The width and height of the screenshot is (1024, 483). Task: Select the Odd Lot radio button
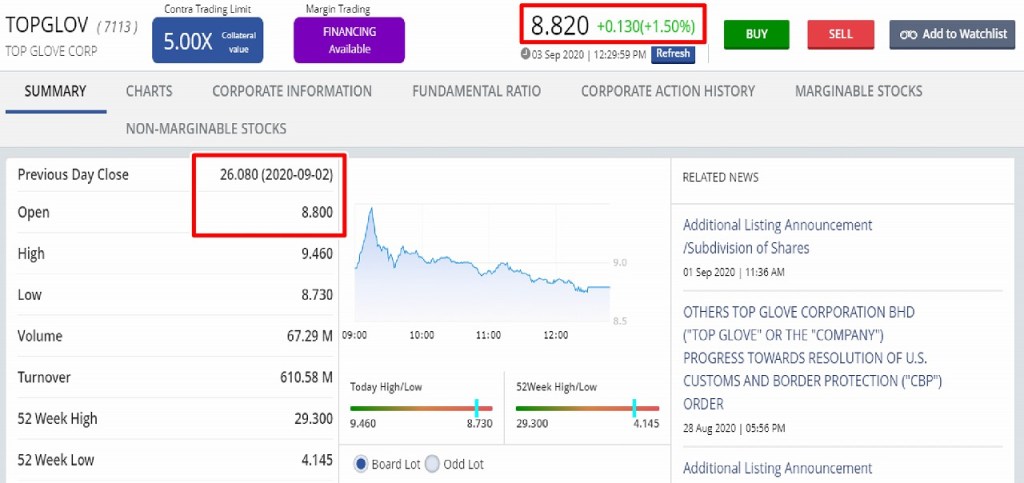coord(432,464)
